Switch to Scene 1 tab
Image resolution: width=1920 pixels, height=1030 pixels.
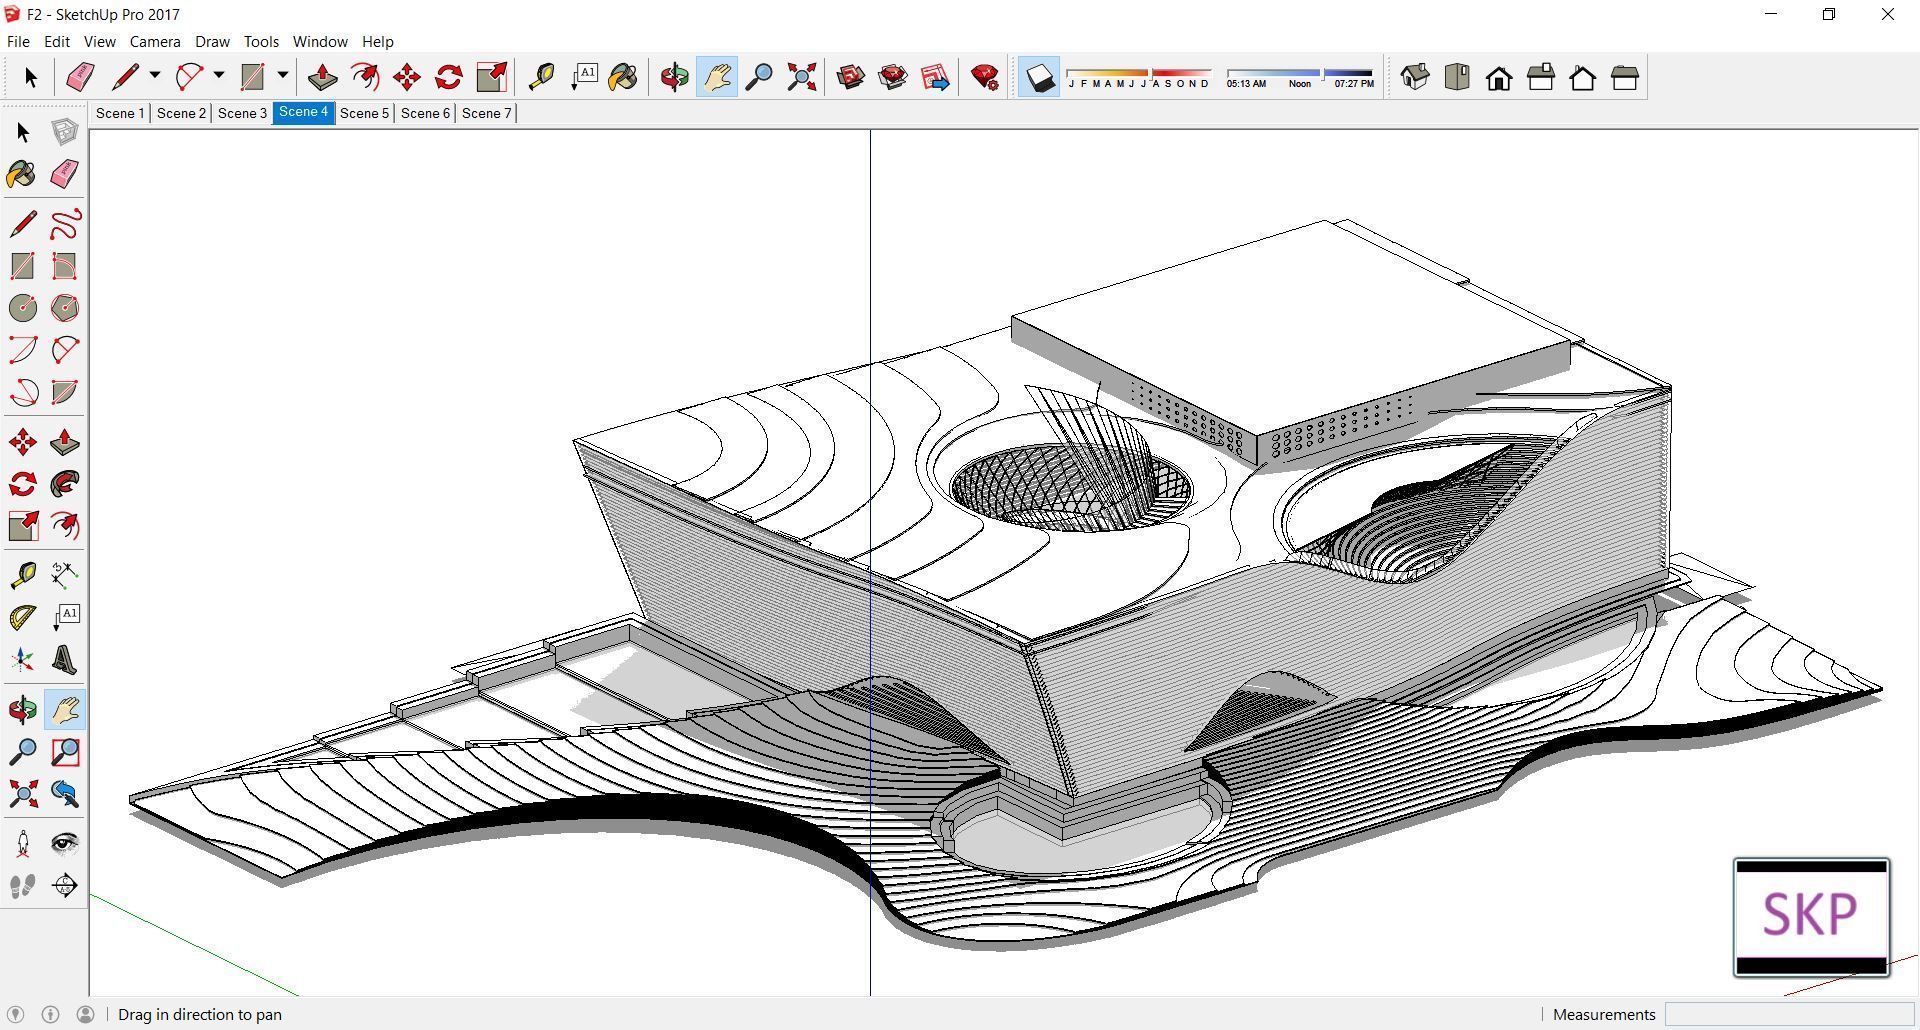[x=120, y=113]
